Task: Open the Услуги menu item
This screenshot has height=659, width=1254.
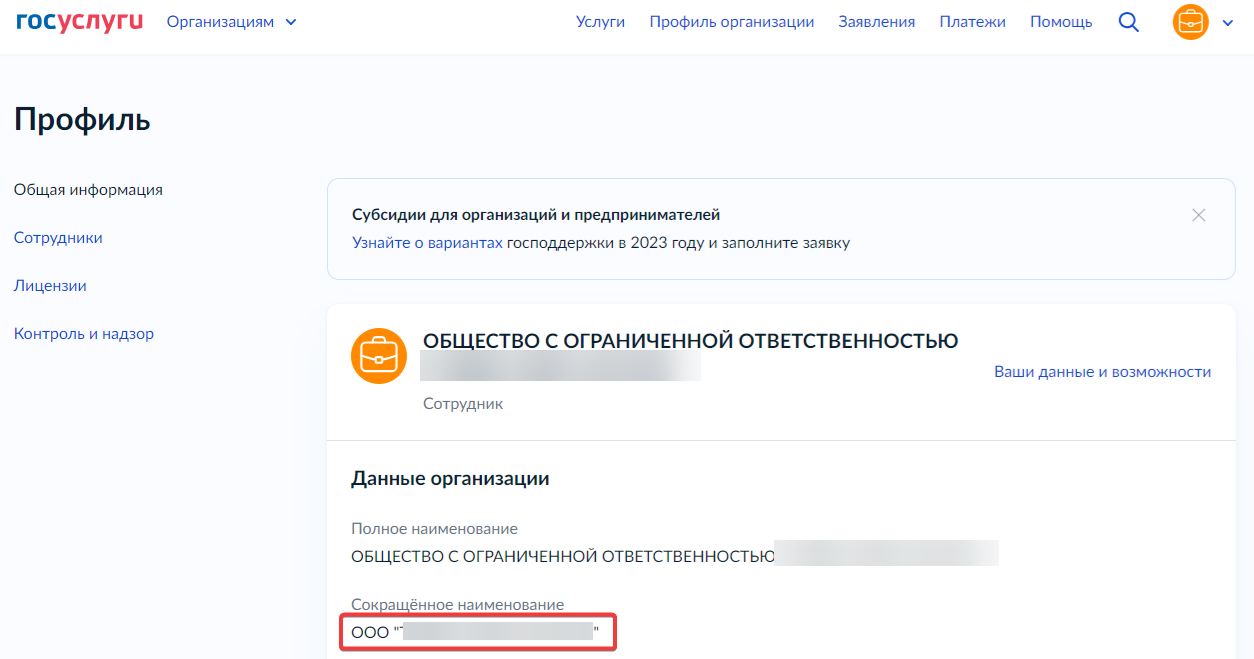Action: pyautogui.click(x=600, y=22)
